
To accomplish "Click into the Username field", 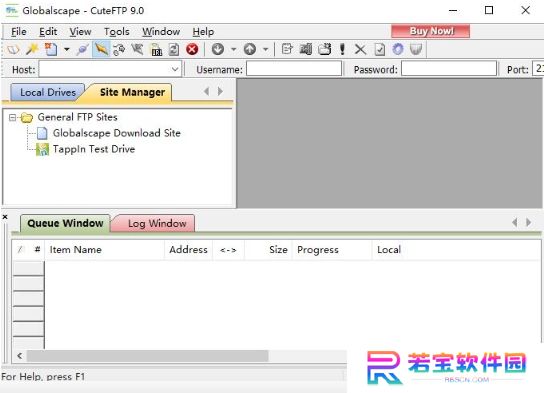I will tap(294, 69).
